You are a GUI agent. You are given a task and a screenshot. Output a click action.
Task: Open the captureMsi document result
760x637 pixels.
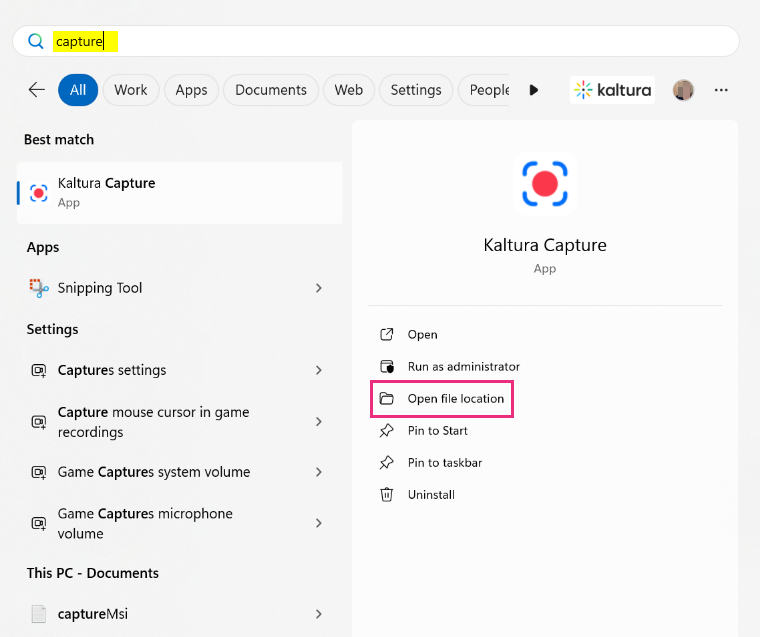point(180,614)
